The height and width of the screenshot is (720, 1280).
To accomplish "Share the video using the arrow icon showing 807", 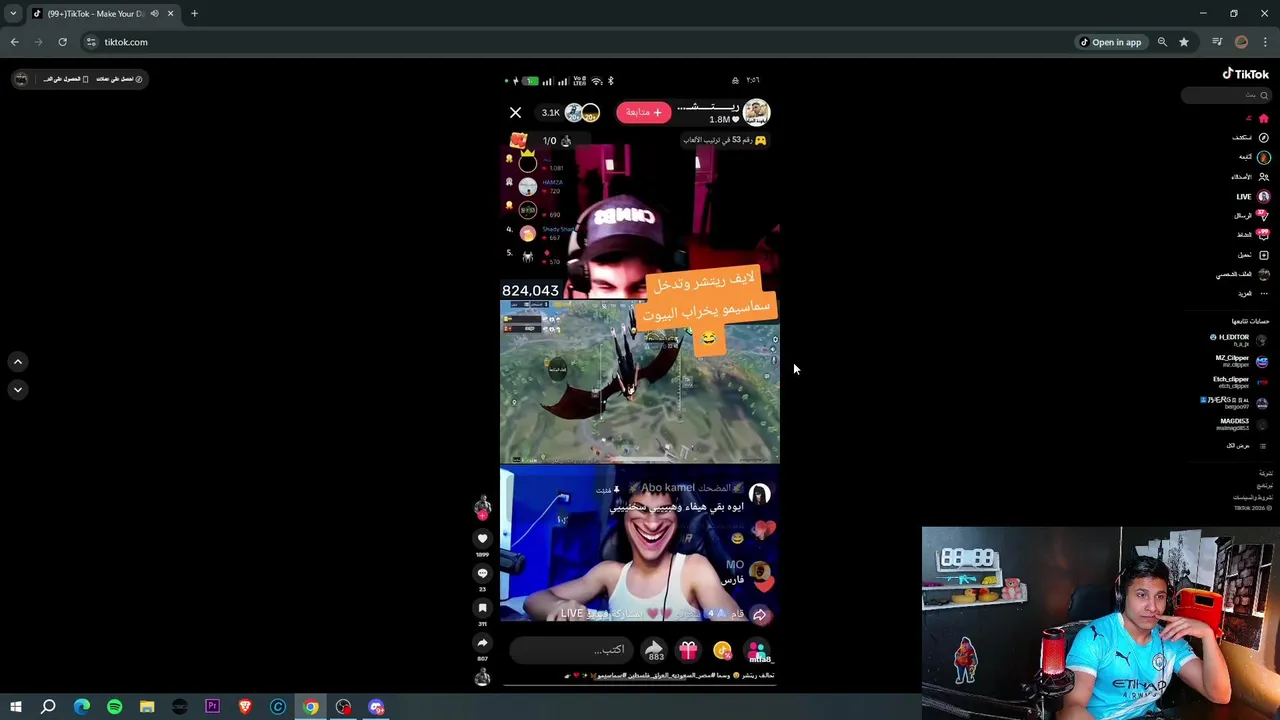I will point(482,643).
